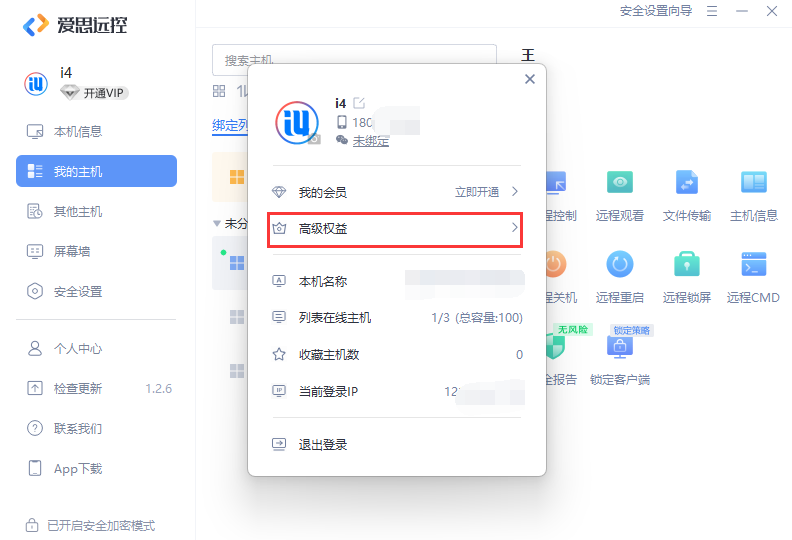The image size is (792, 540).
Task: Click the 未绑定 WeChat link
Action: (x=371, y=141)
